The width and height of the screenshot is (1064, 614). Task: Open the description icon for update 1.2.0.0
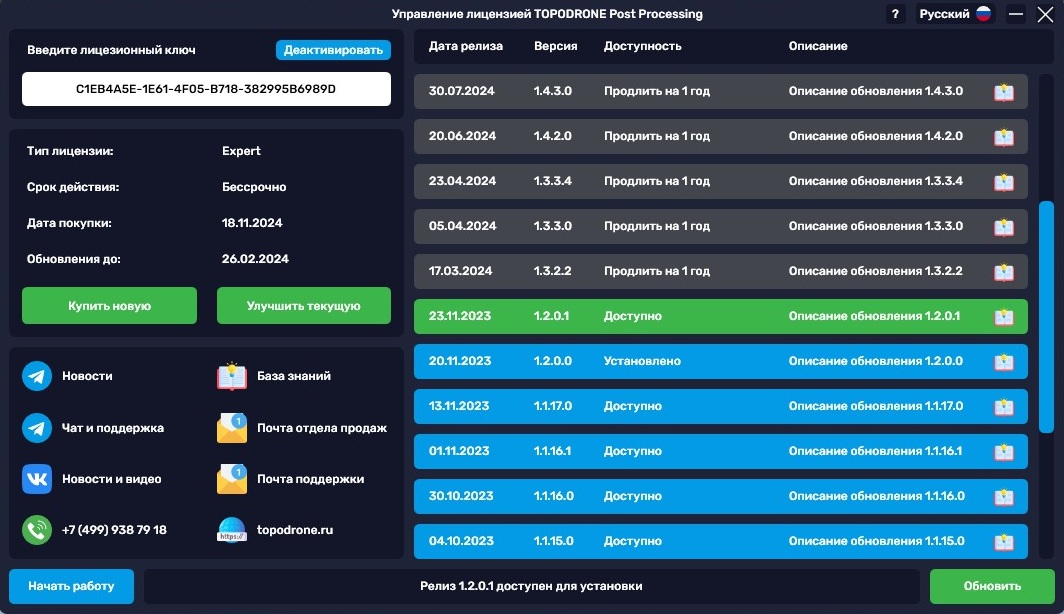tap(1004, 362)
